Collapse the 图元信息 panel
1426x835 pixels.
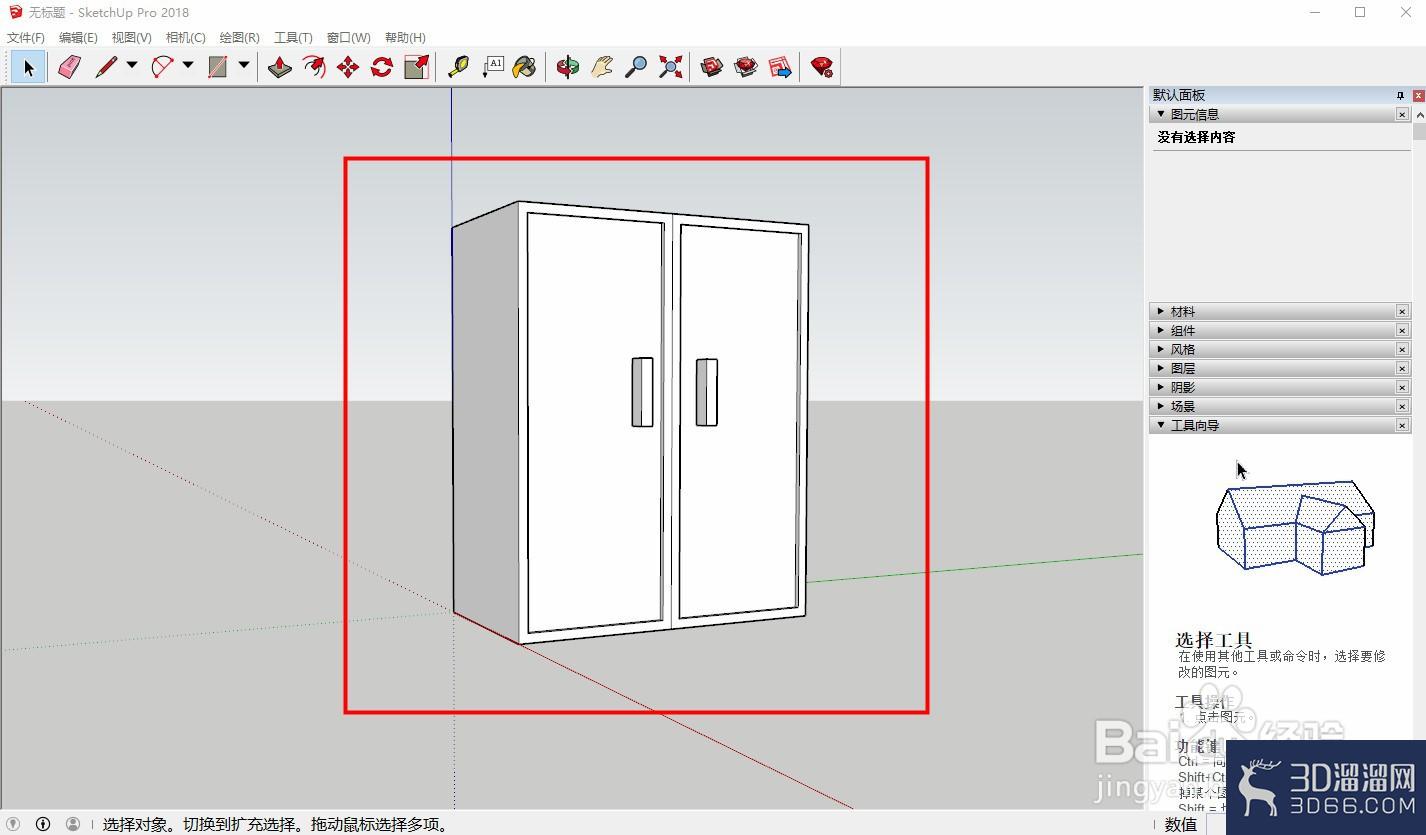pos(1161,115)
